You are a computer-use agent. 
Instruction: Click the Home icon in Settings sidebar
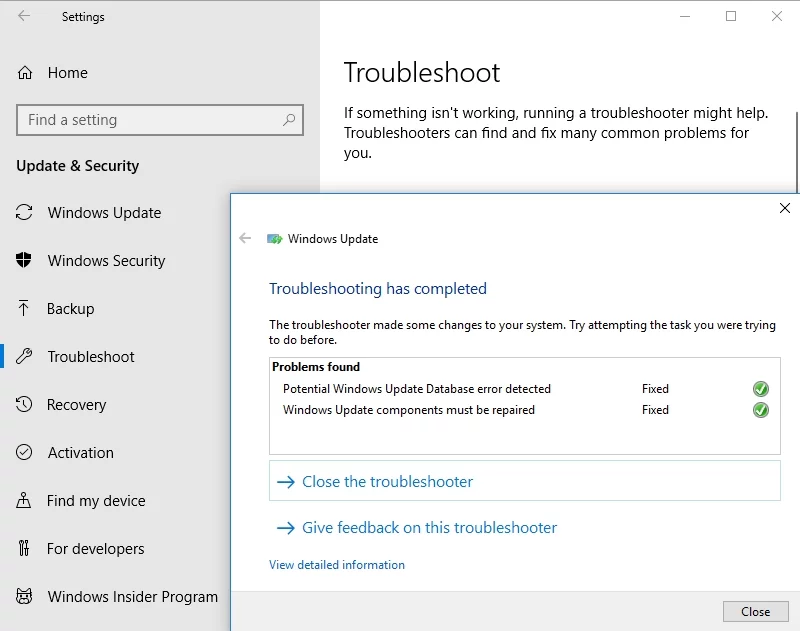[25, 73]
